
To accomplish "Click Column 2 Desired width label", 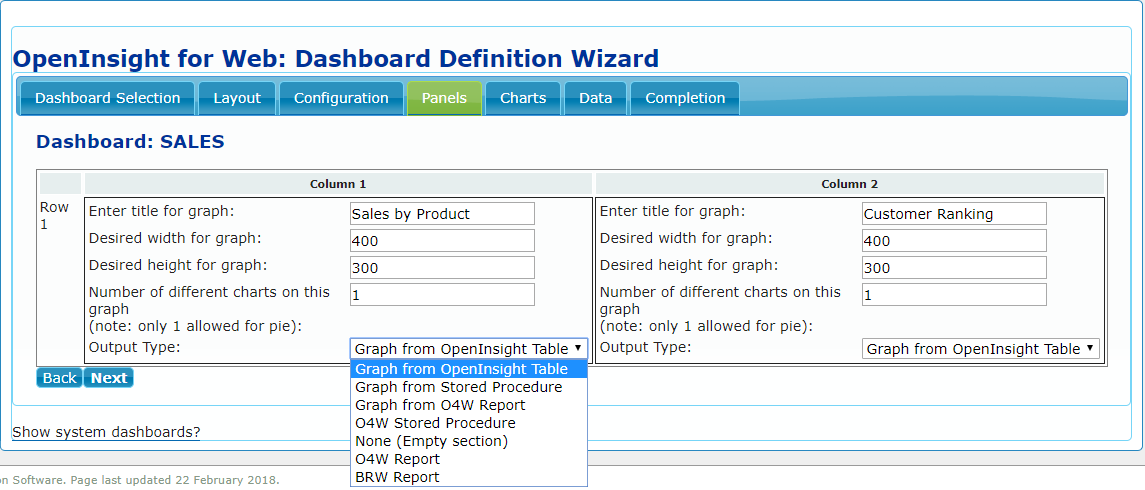I will coord(686,238).
